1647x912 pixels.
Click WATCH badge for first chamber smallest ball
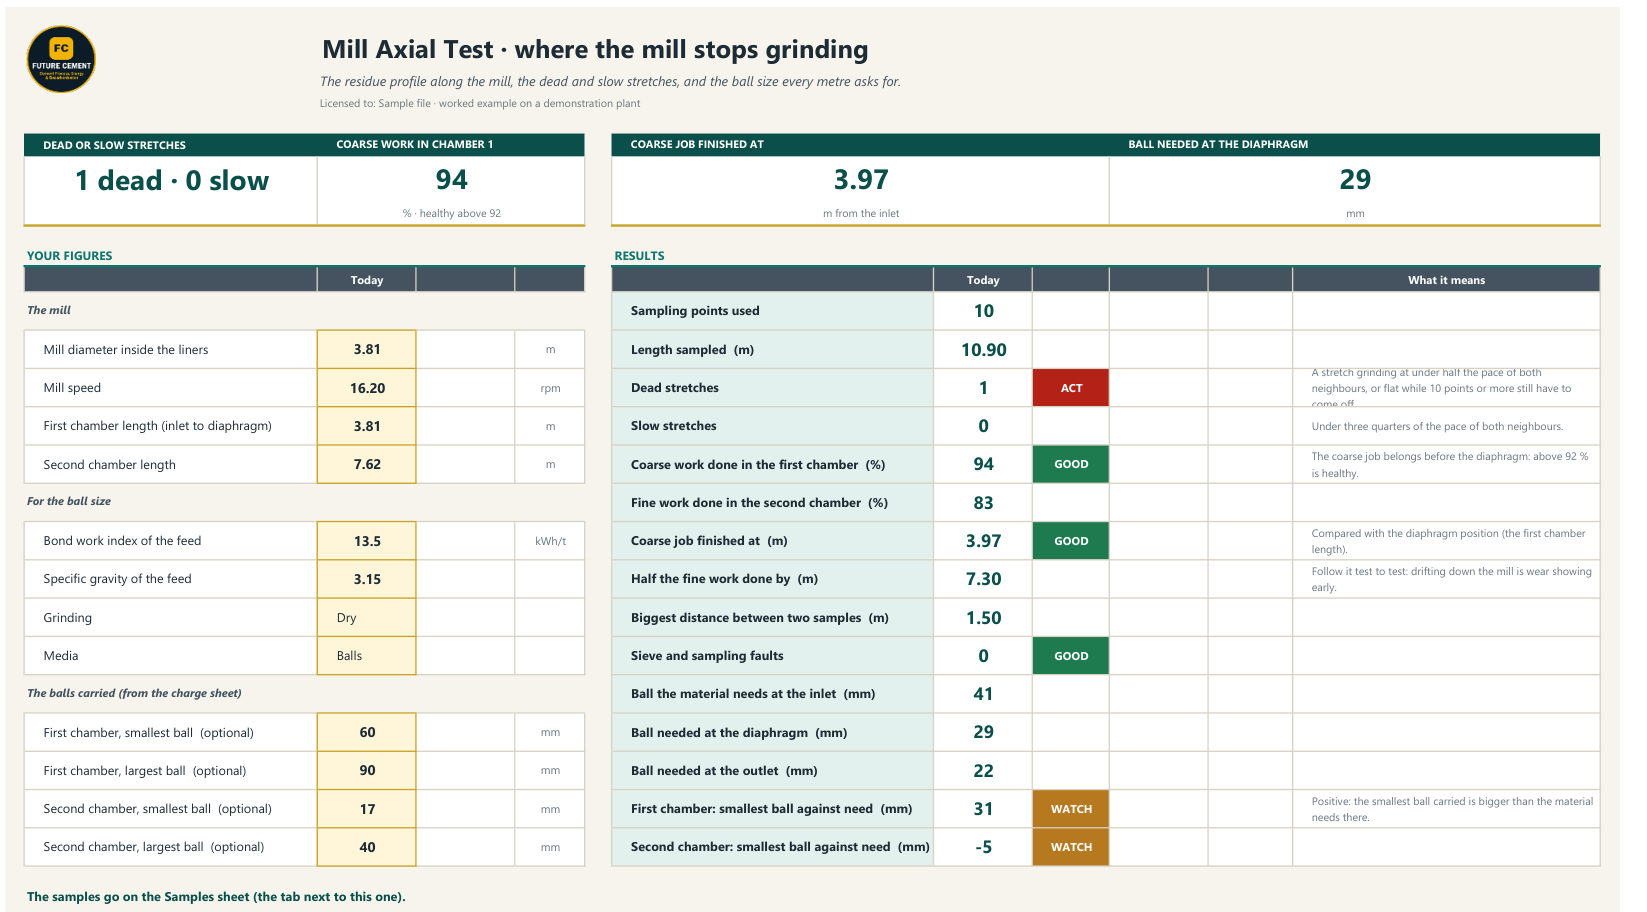point(1071,809)
